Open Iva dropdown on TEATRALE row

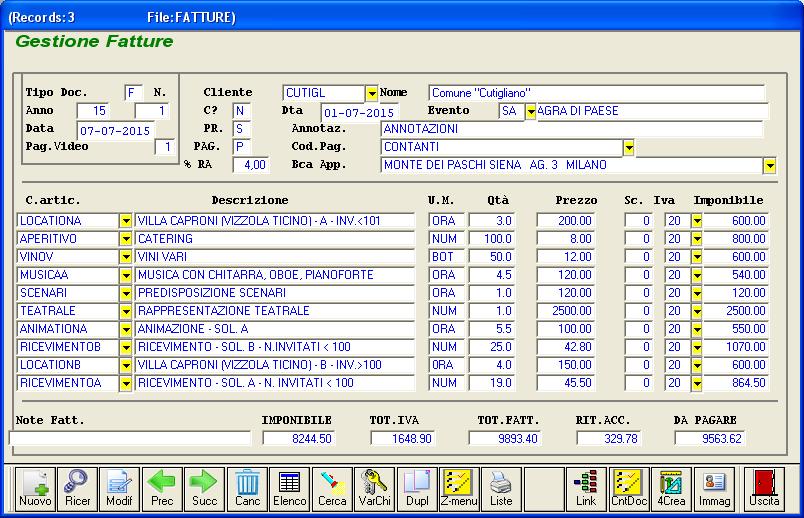[697, 311]
